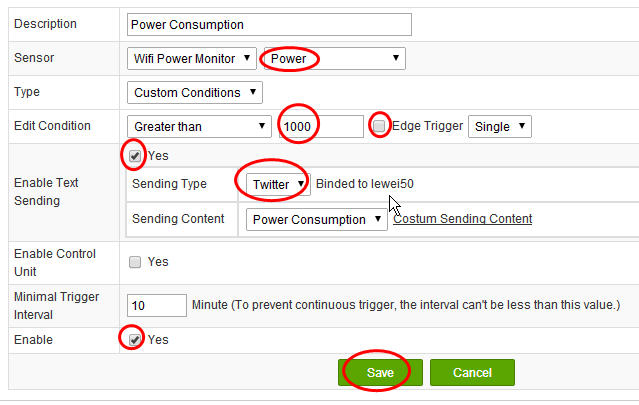Click the Description text field
Image resolution: width=639 pixels, height=405 pixels.
point(269,24)
